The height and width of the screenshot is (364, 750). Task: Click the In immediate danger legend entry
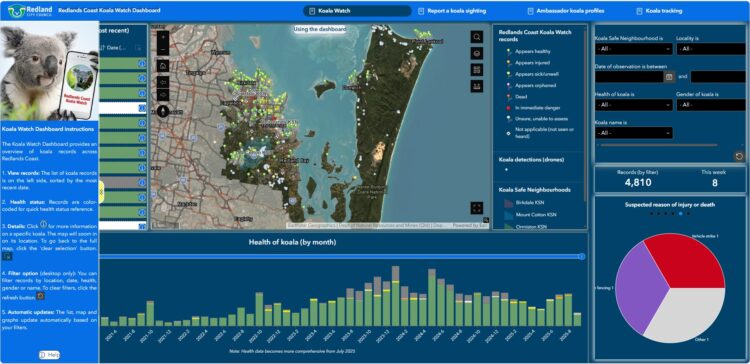click(533, 108)
